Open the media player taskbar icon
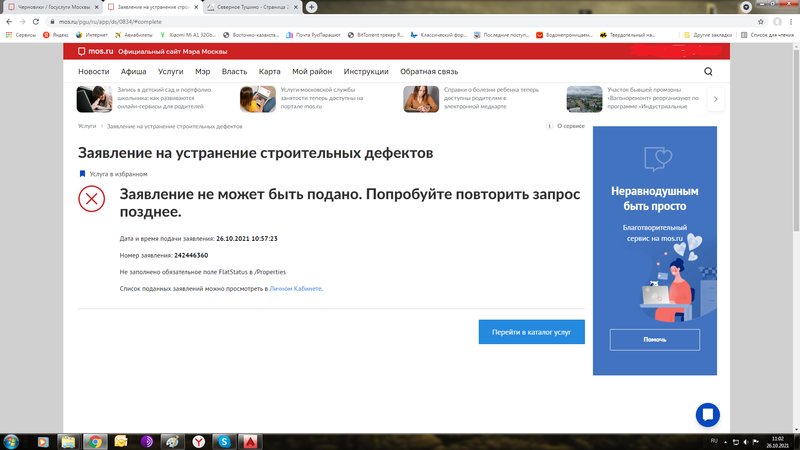The height and width of the screenshot is (450, 800). [x=43, y=441]
